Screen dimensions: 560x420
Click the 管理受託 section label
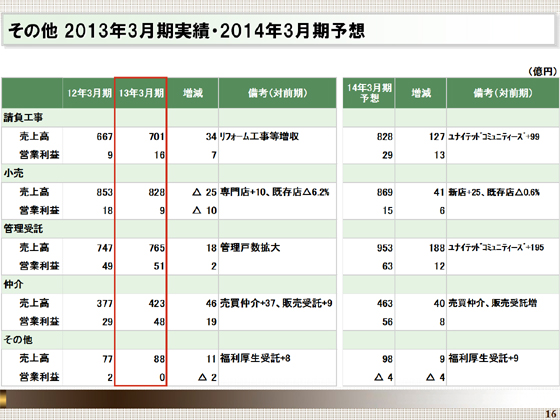[23, 229]
